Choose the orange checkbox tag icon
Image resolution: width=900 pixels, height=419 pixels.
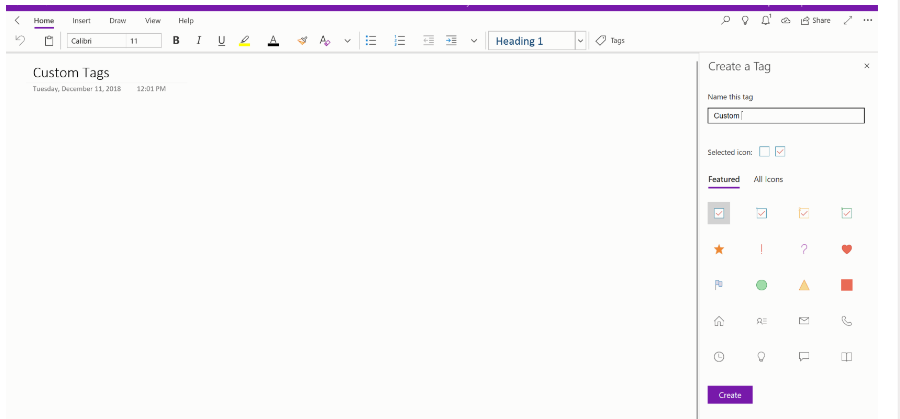pyautogui.click(x=804, y=212)
